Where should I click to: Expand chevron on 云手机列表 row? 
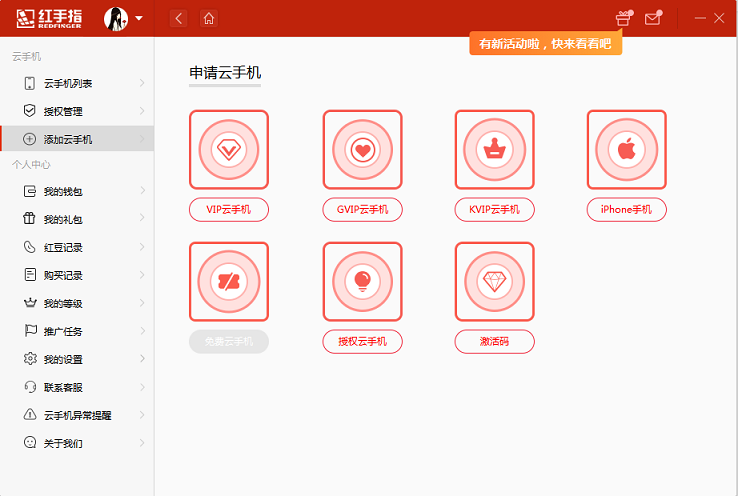click(x=142, y=83)
